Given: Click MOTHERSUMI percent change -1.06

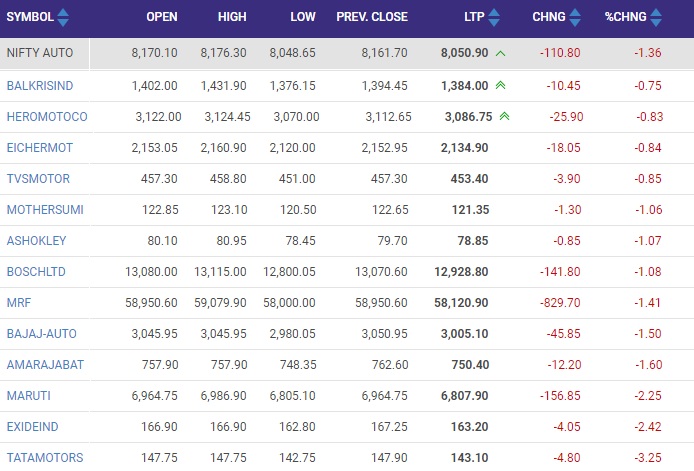Looking at the screenshot, I should [x=649, y=209].
